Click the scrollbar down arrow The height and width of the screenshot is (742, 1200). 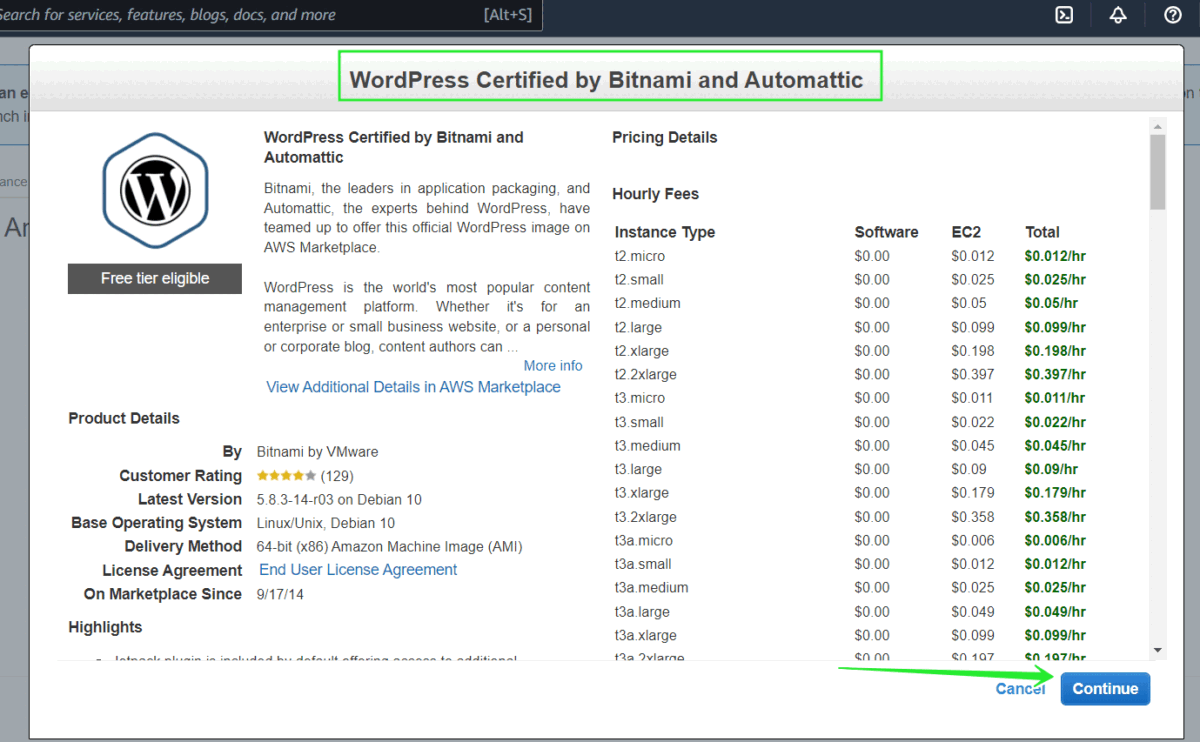(x=1158, y=650)
